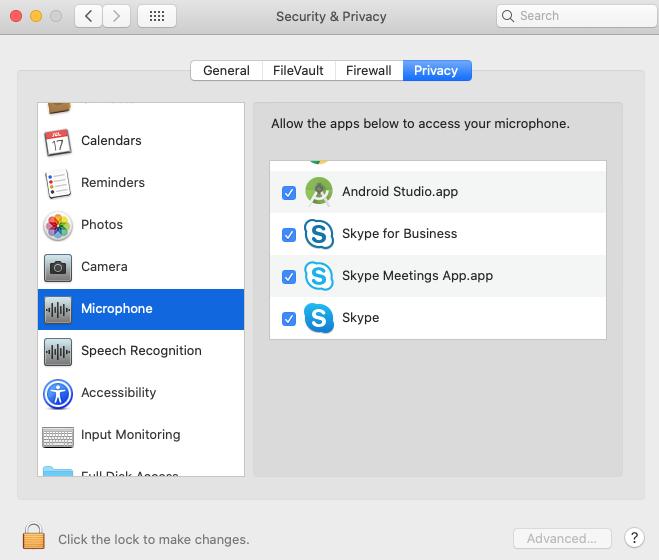Click the Reminders list icon

click(x=58, y=184)
